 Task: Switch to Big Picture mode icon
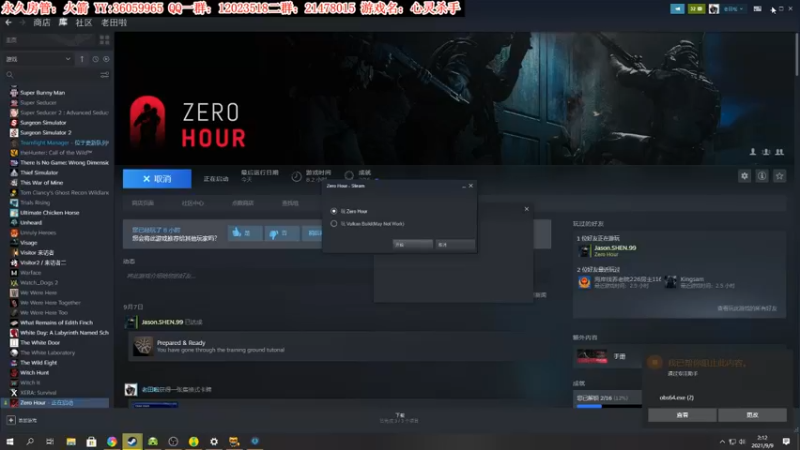coord(758,9)
